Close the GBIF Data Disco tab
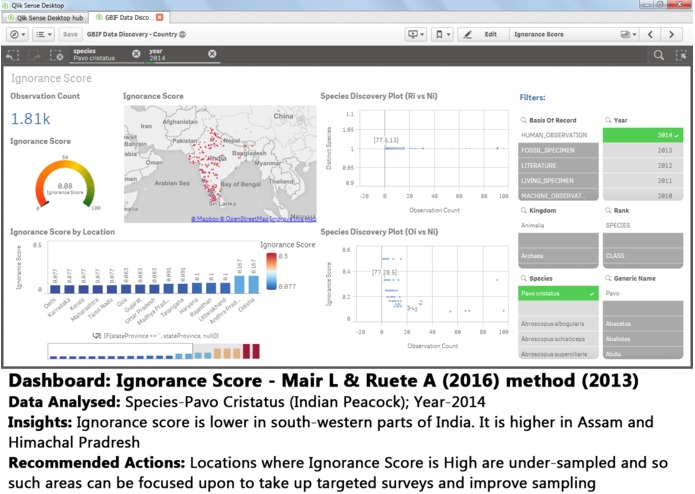695x494 pixels. 160,17
